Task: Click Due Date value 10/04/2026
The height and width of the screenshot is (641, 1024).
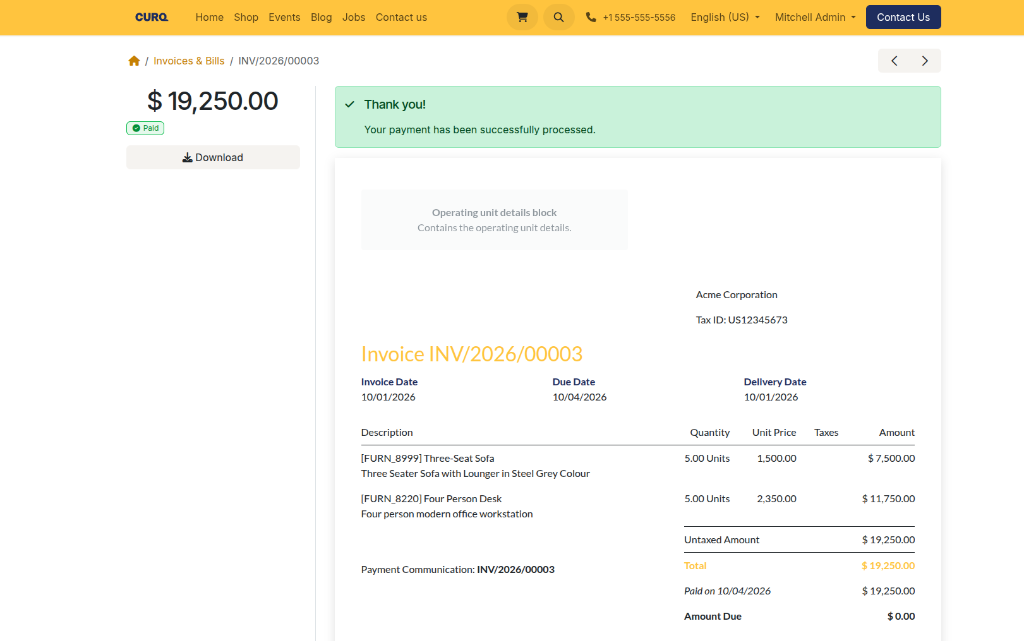Action: coord(579,397)
